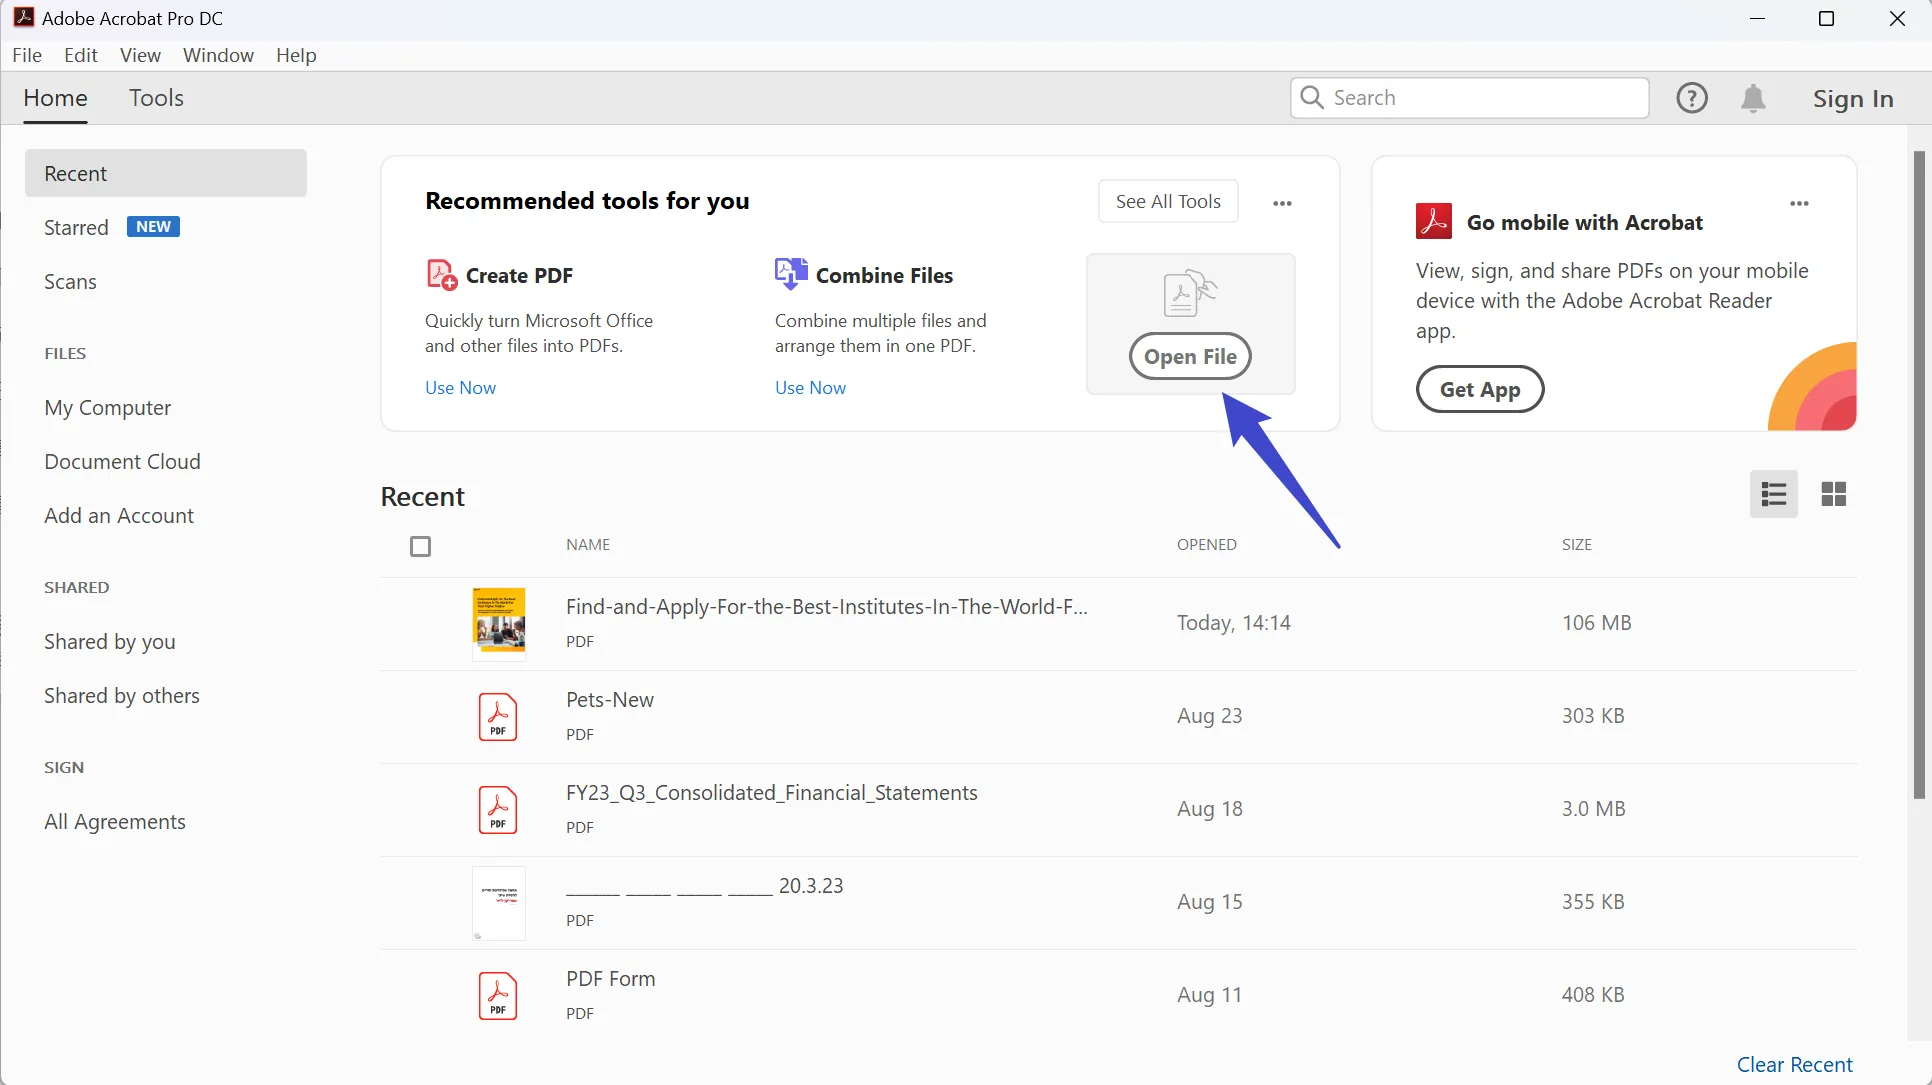The height and width of the screenshot is (1085, 1932).
Task: Click the vertical scrollbar on right
Action: click(x=1918, y=475)
